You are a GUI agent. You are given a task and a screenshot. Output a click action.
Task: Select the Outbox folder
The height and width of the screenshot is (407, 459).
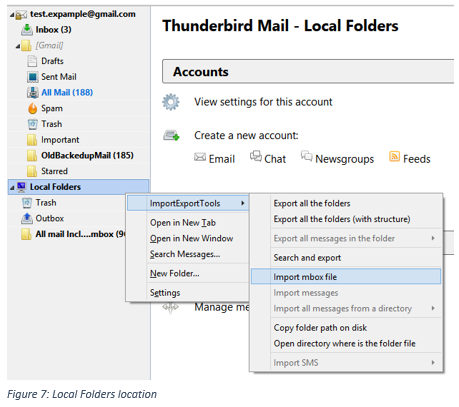(x=50, y=218)
